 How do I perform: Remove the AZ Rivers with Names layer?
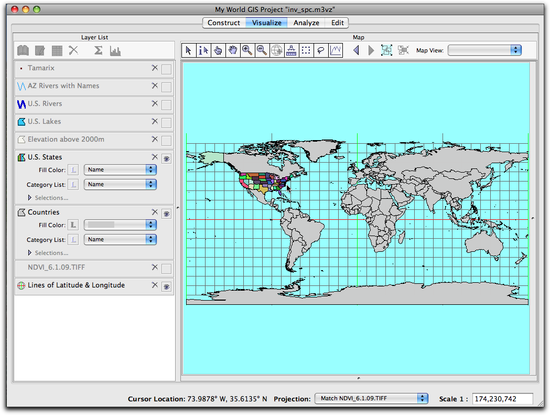click(155, 86)
